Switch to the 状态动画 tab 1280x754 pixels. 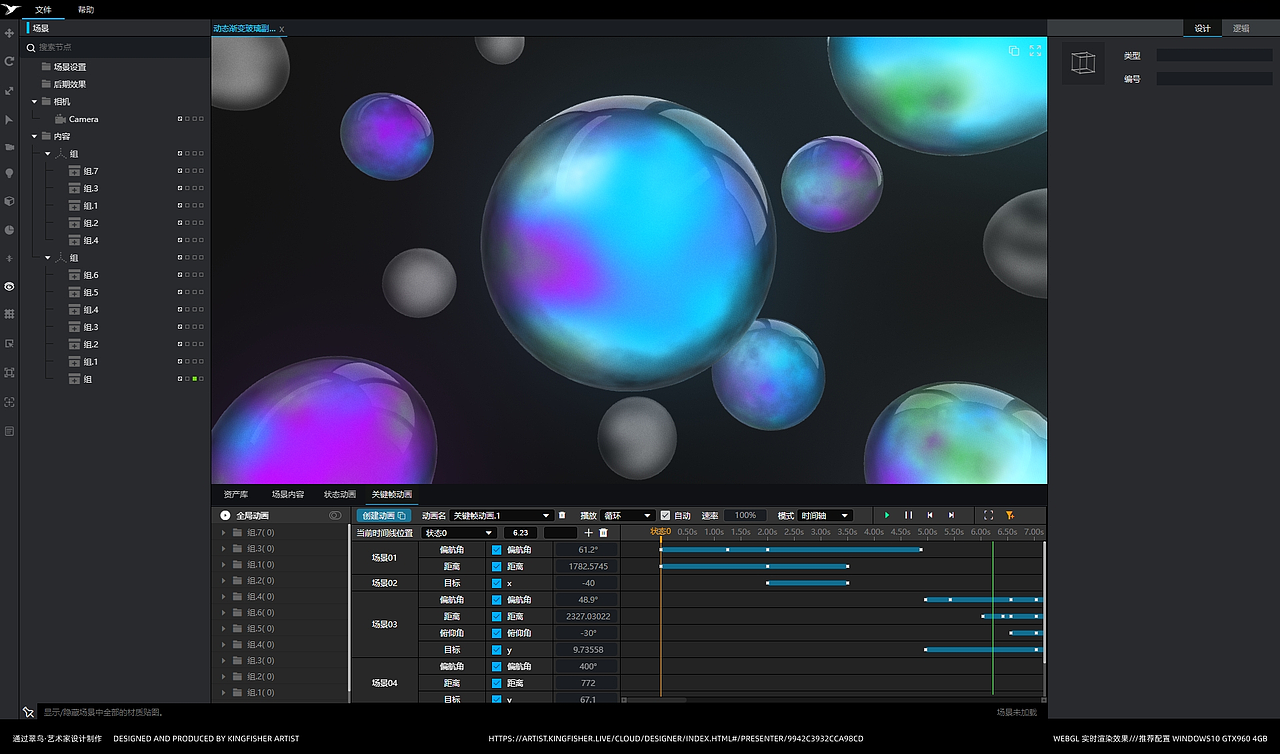(x=340, y=494)
